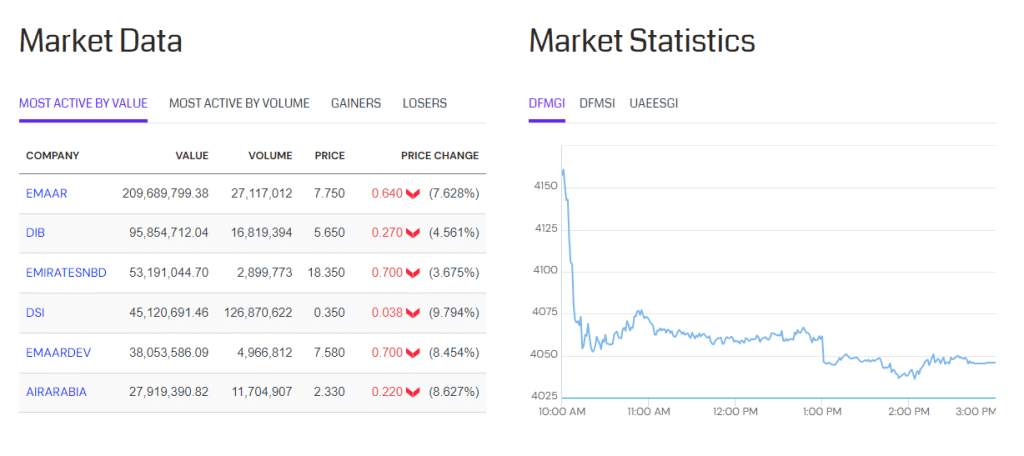Switch chart to DFMSI index

click(597, 103)
